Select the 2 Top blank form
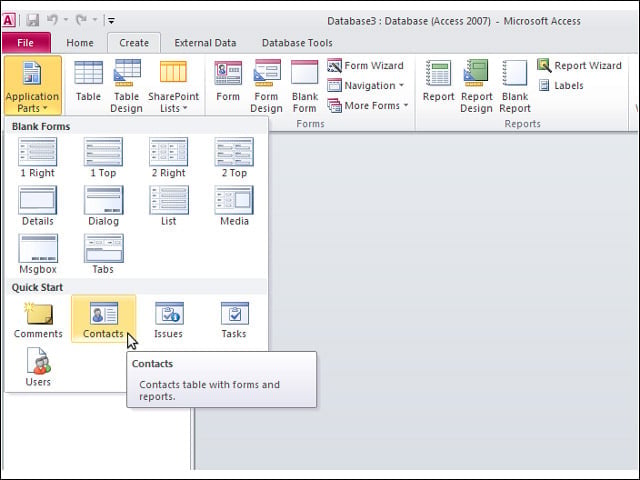The image size is (640, 480). click(234, 158)
